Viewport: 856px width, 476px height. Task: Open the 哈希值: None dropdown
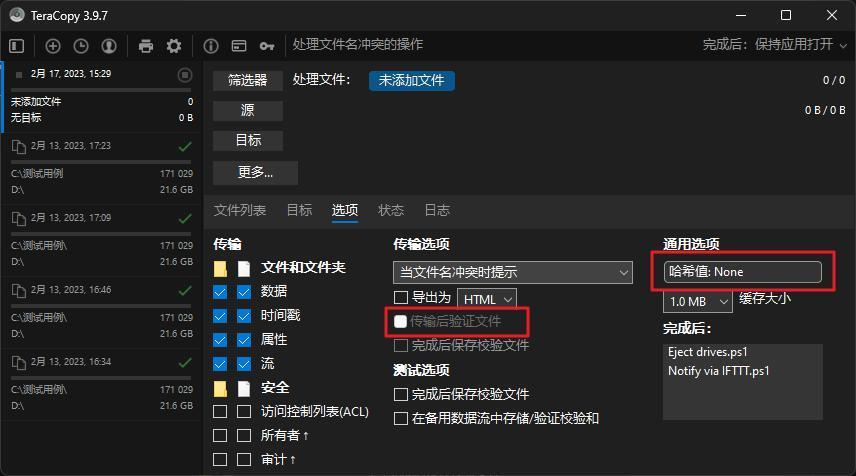pos(742,272)
